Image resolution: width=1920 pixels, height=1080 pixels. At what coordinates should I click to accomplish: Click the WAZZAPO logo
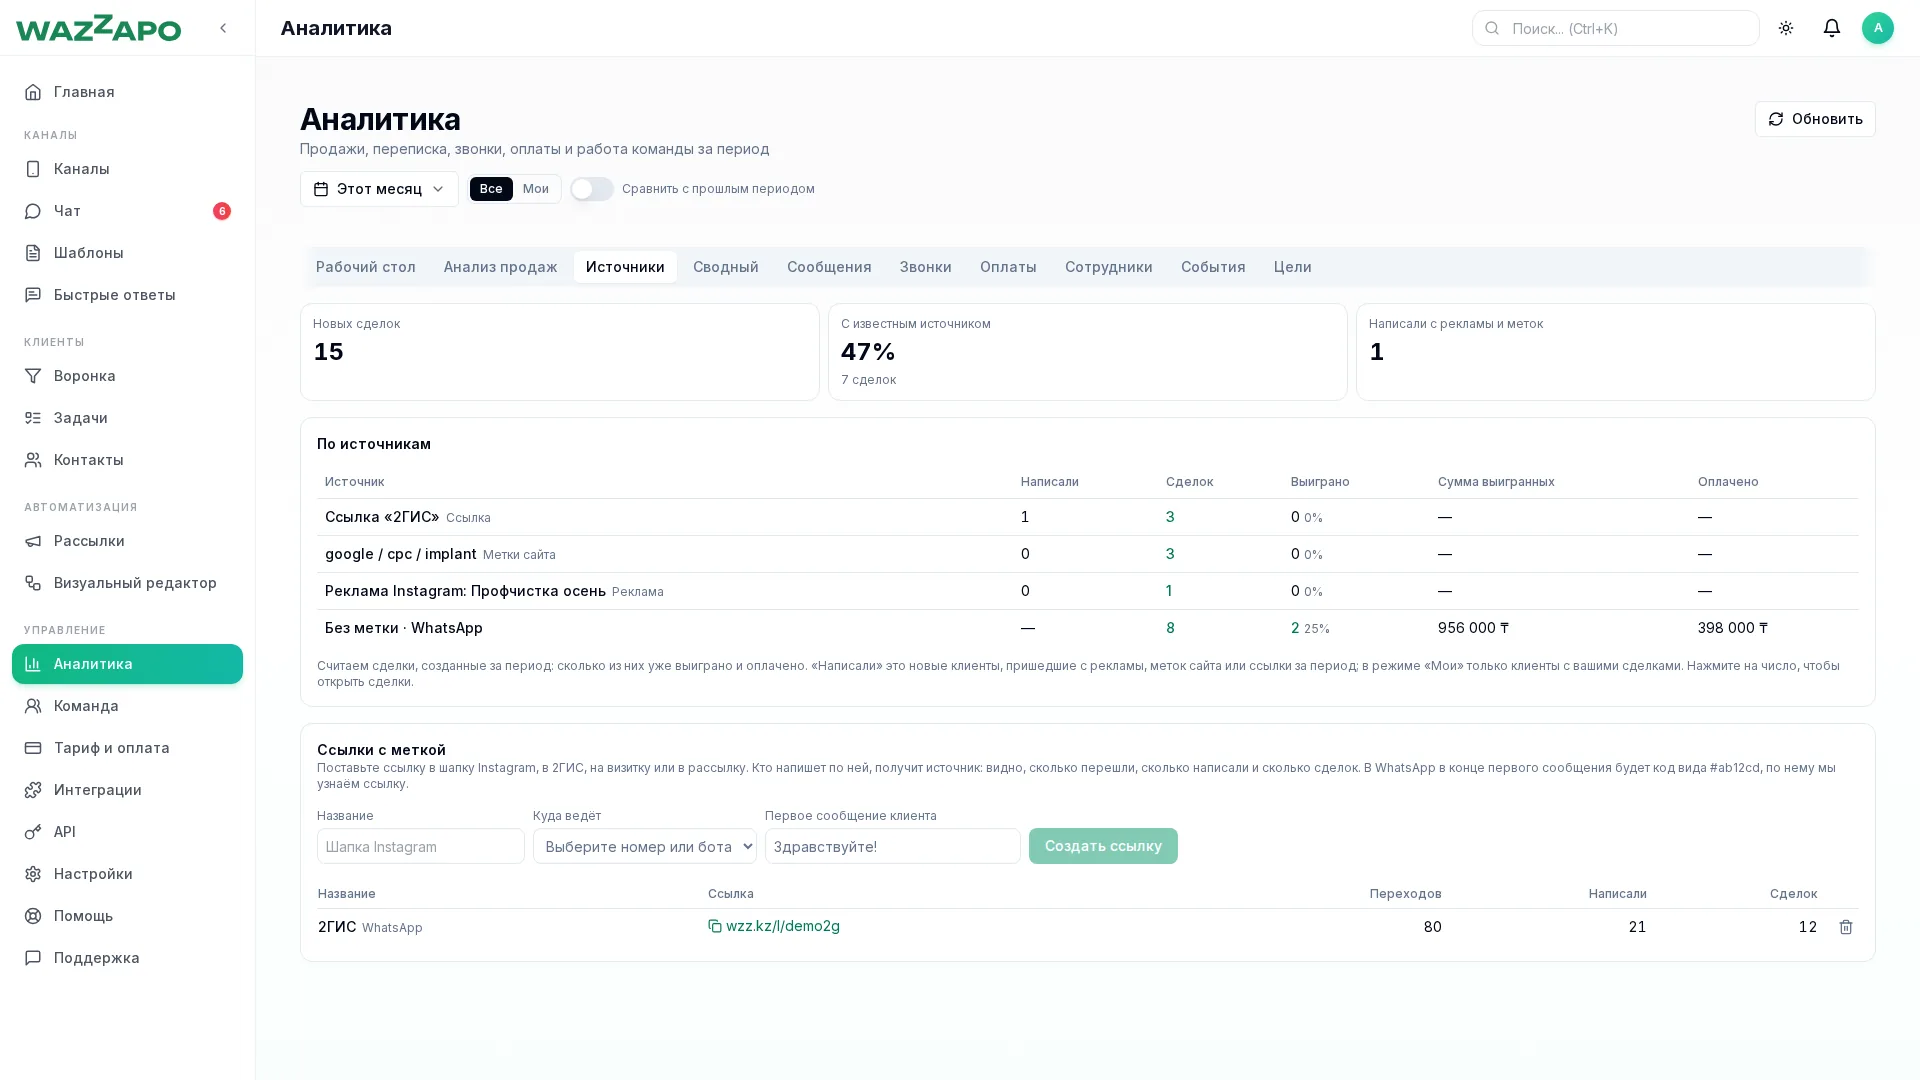tap(98, 28)
